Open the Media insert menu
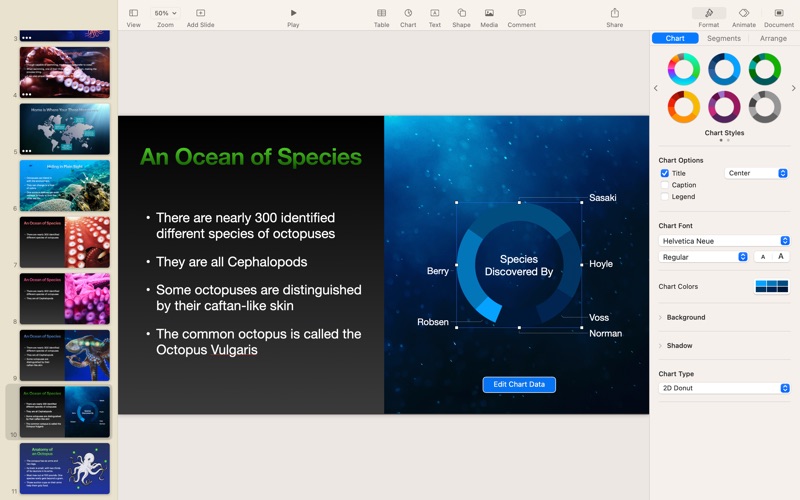Screen dimensions: 800x500 (489, 13)
